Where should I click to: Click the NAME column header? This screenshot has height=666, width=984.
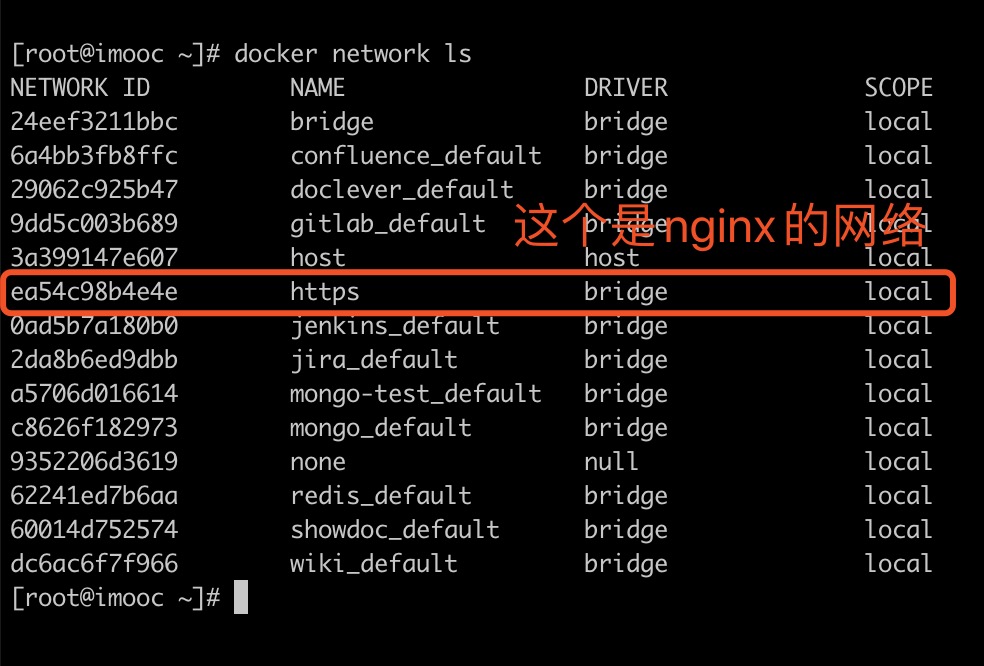tap(317, 88)
